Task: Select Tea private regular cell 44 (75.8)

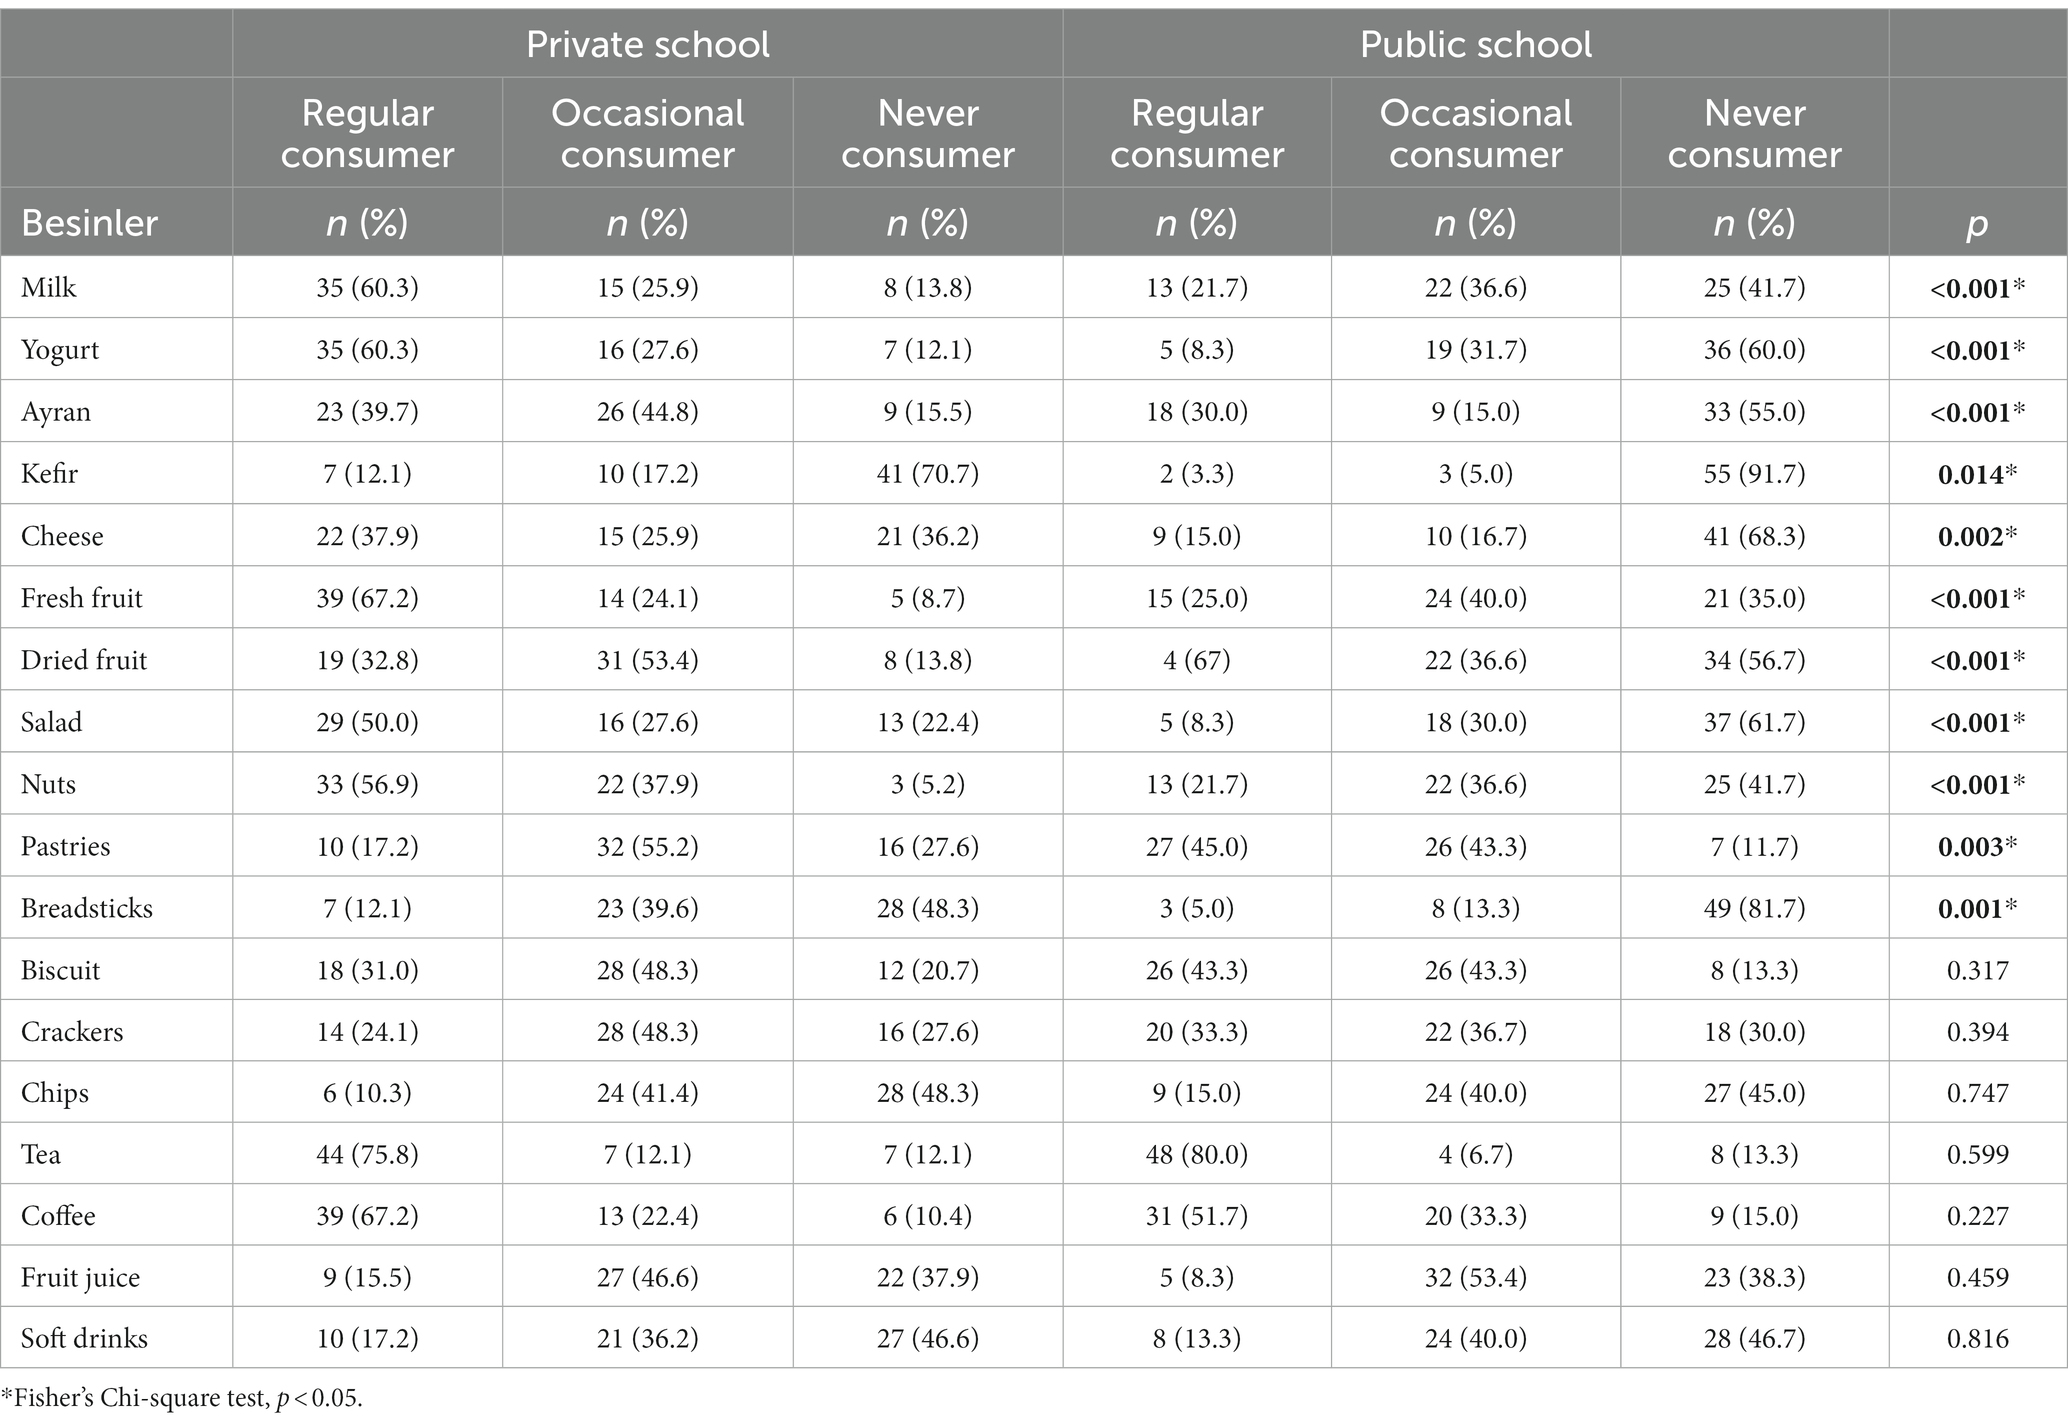Action: (367, 1154)
